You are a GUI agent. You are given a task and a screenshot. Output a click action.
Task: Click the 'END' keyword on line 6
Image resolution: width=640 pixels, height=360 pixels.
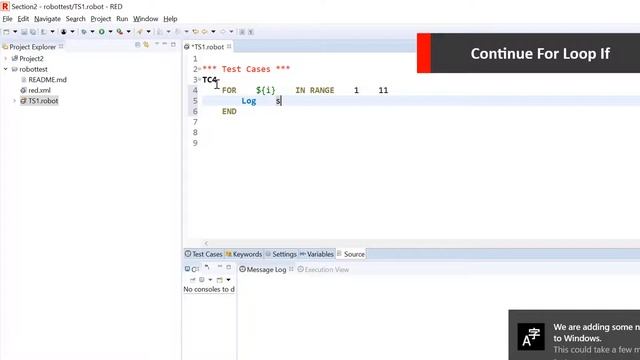coord(229,111)
